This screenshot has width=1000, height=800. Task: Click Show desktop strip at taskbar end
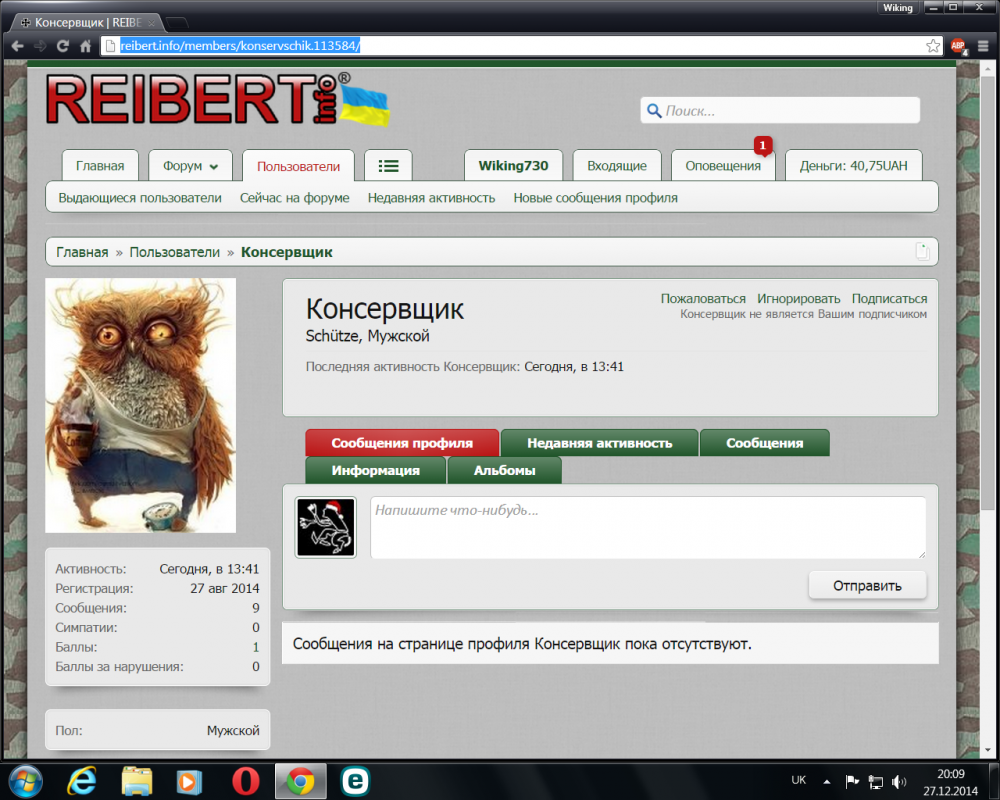click(995, 780)
